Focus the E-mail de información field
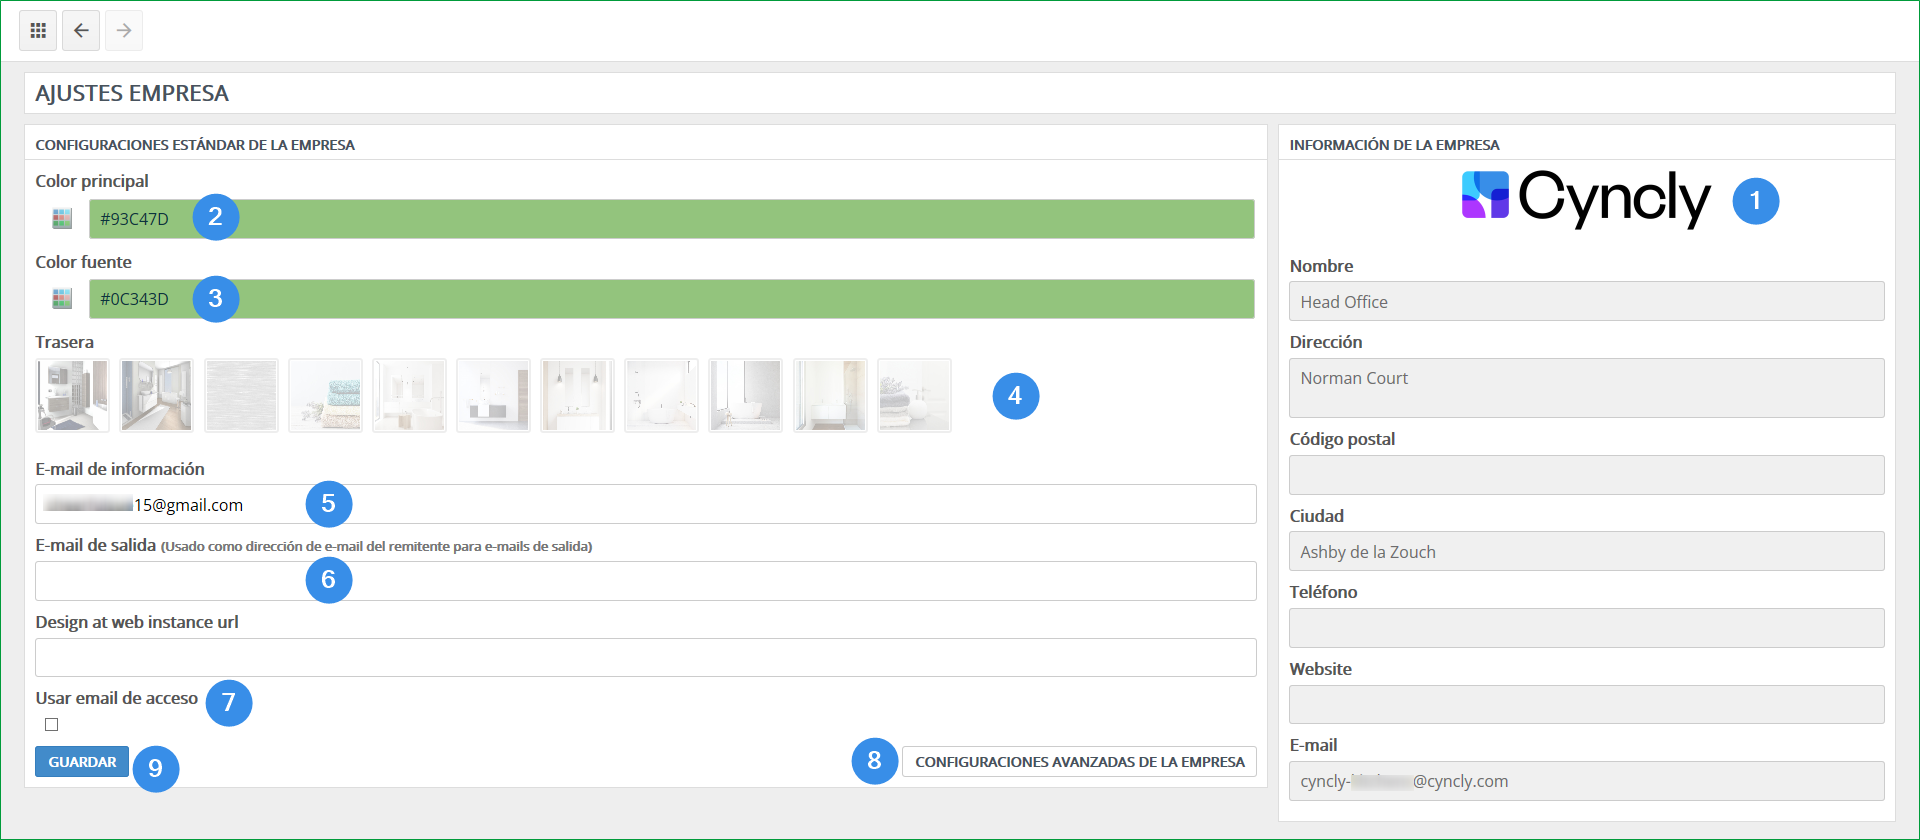 (646, 504)
